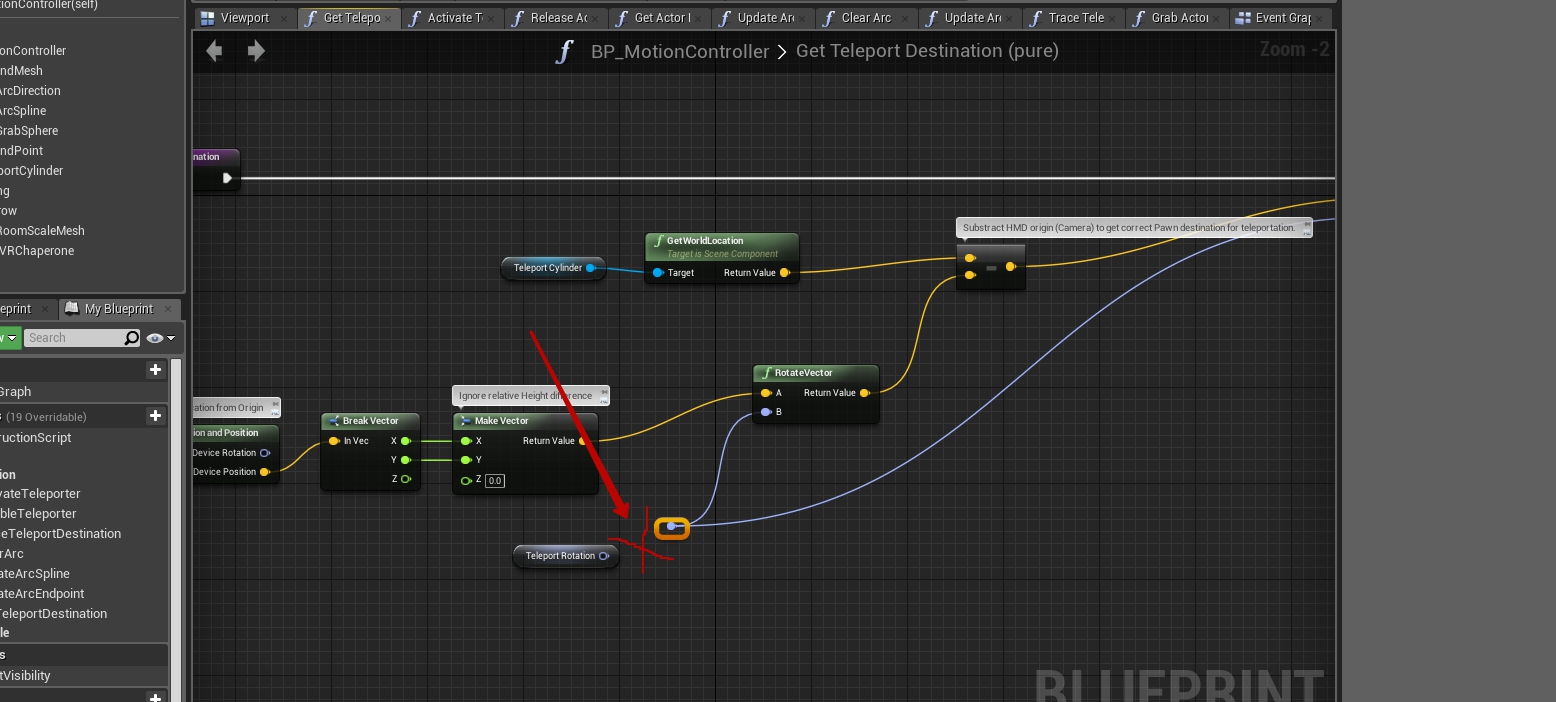Click the selected reroute node

[672, 527]
